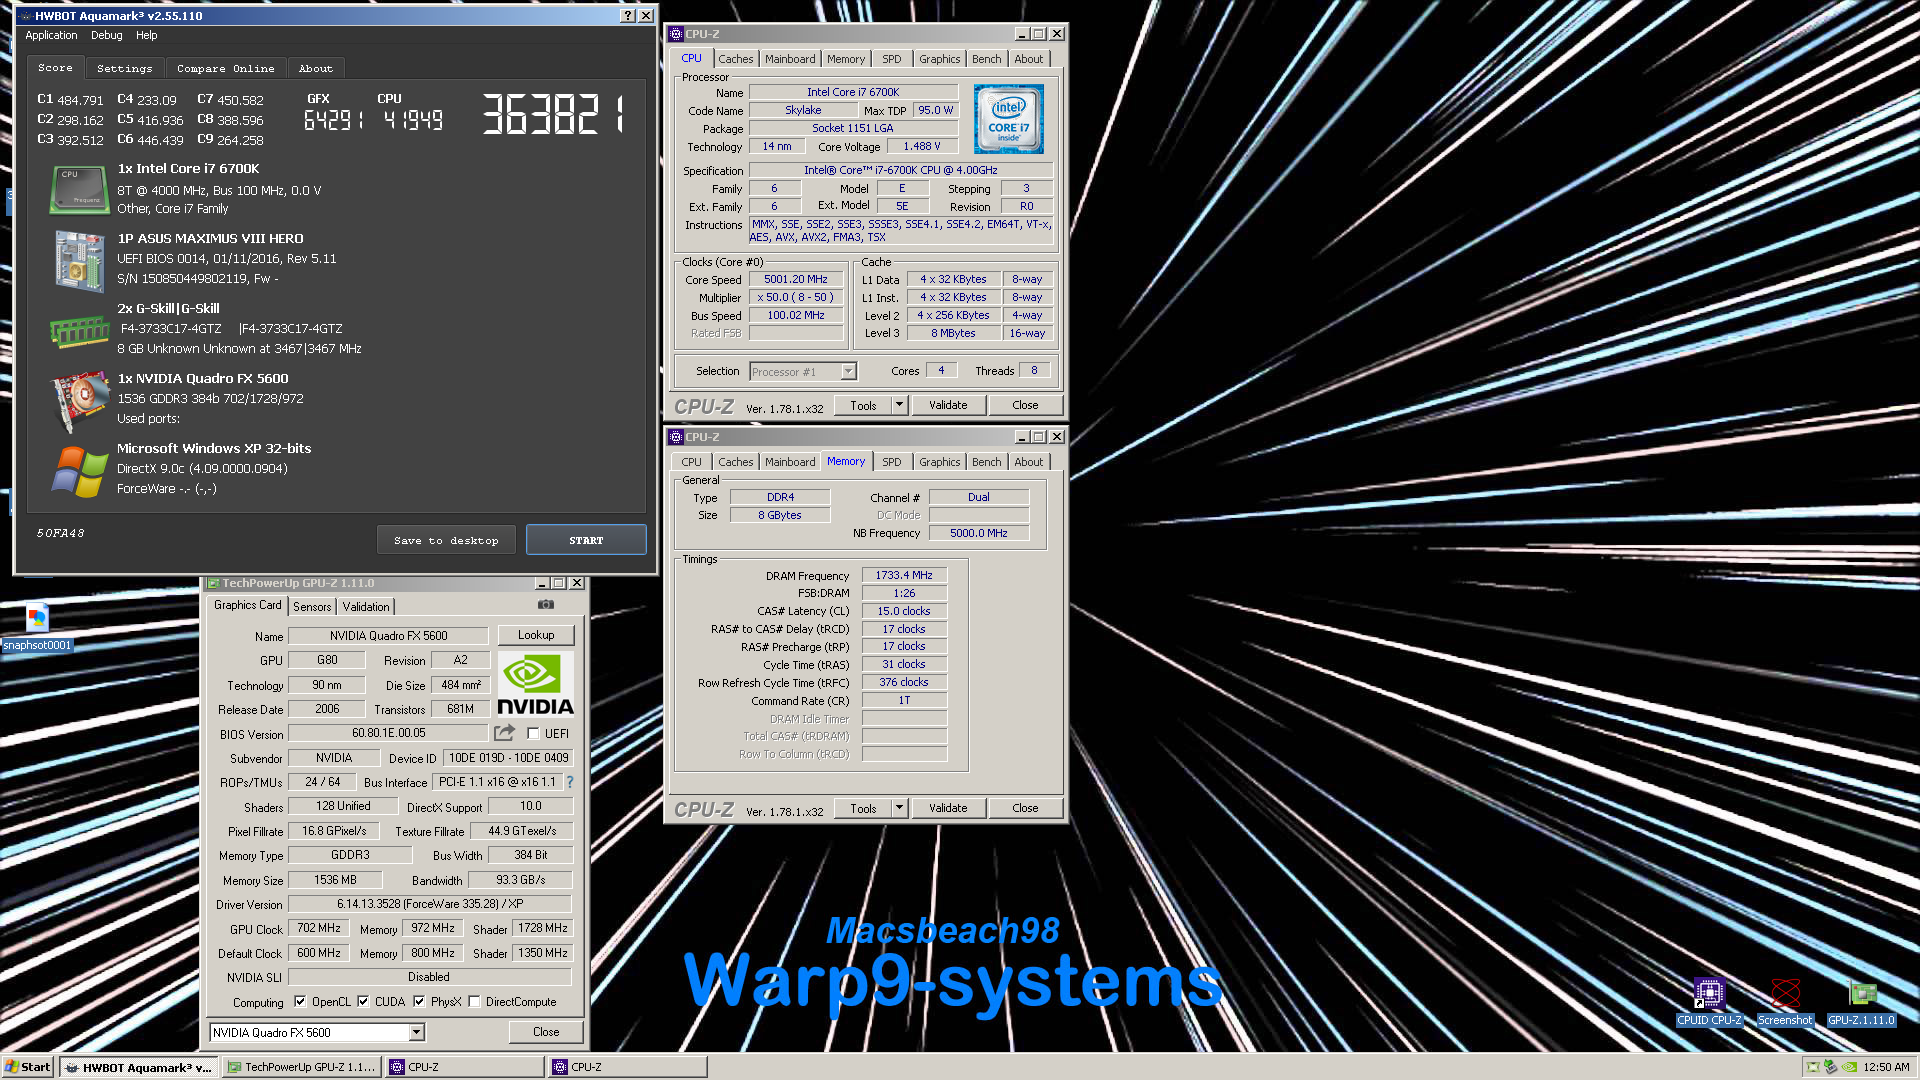1920x1080 pixels.
Task: Click the Tools button in bottom CPU-Z
Action: click(863, 808)
